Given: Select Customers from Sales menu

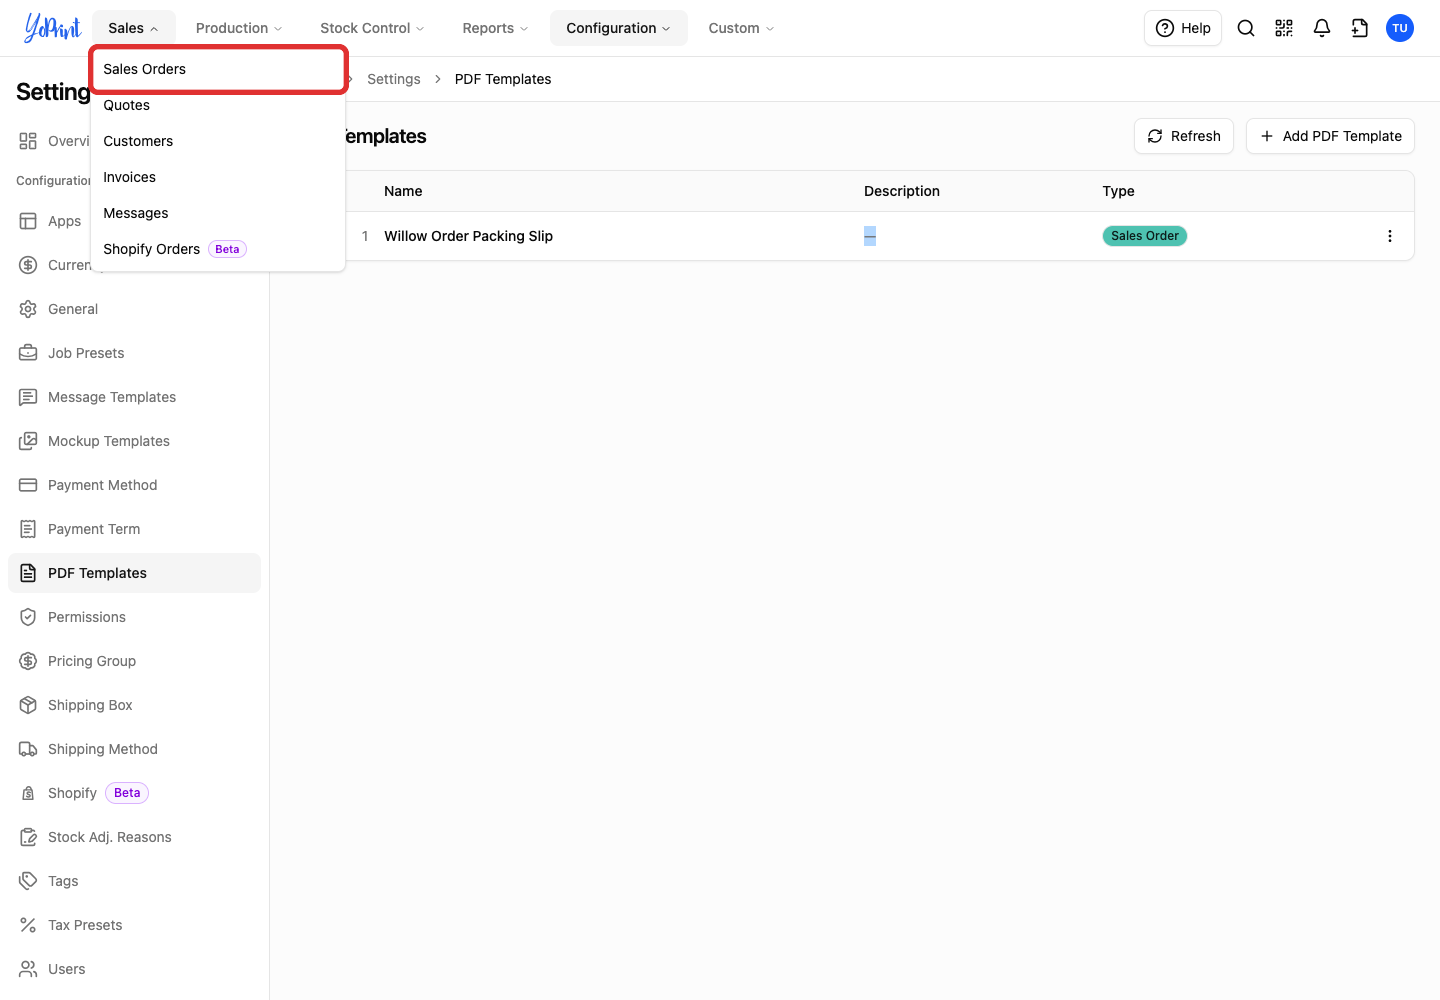Looking at the screenshot, I should click(x=218, y=141).
